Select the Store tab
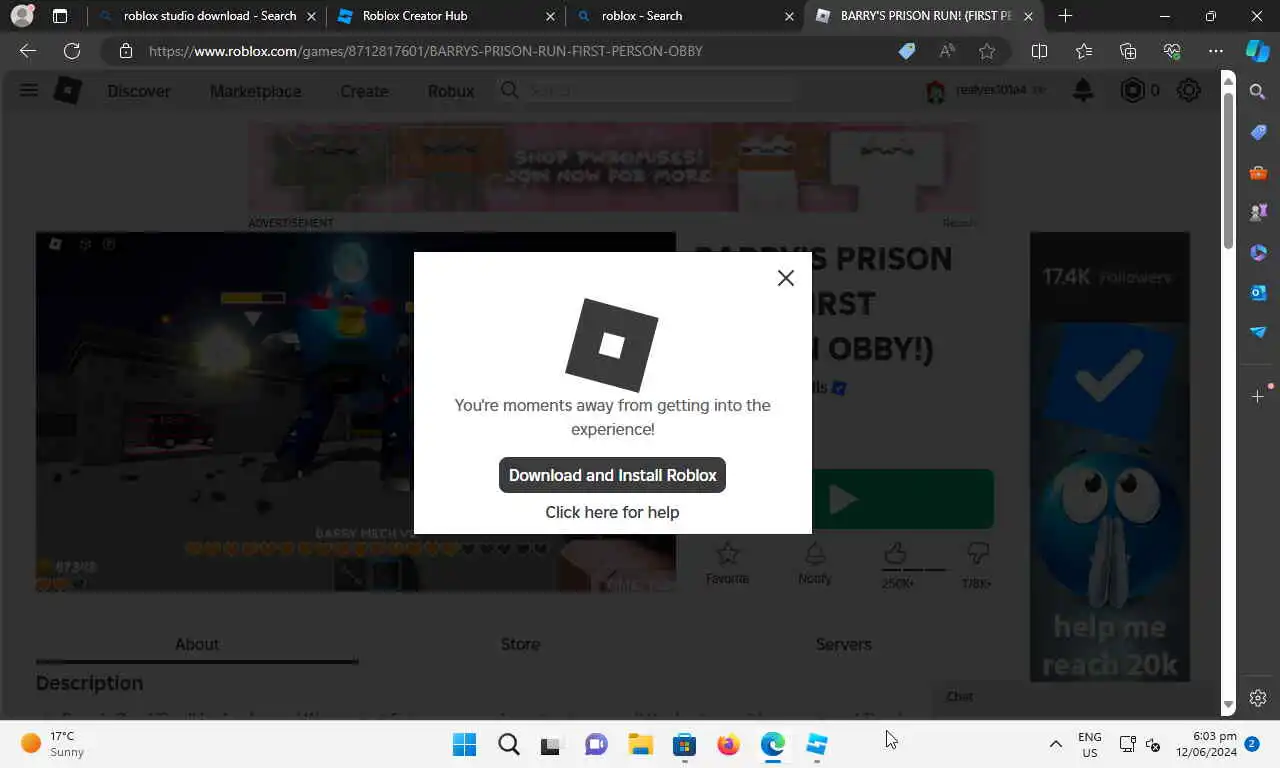This screenshot has width=1280, height=768. pos(520,644)
